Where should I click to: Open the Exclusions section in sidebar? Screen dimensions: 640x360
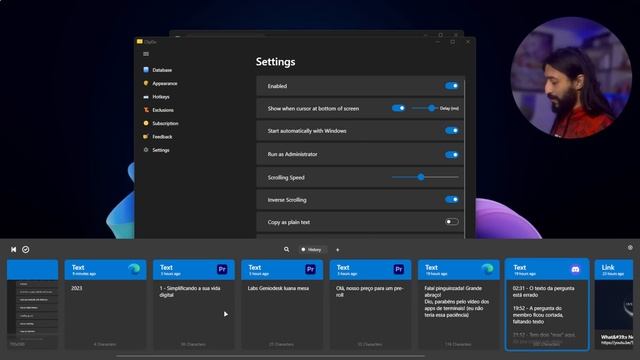pos(159,110)
